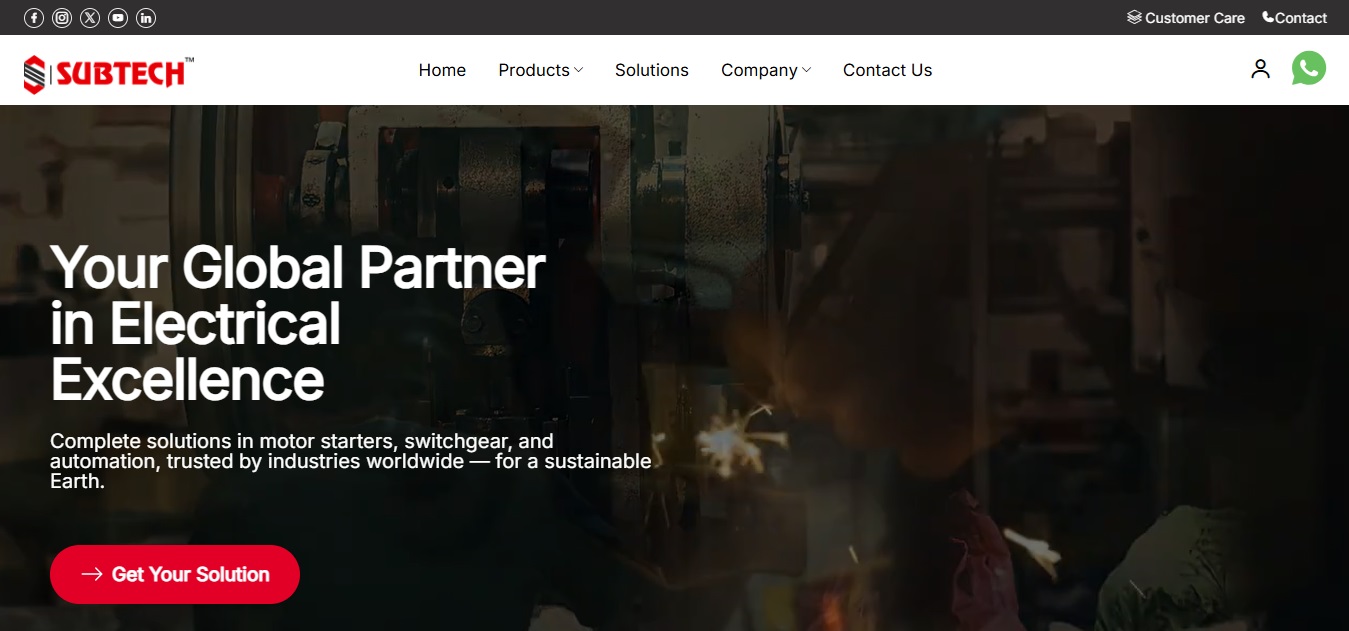
Task: Open Contact Us in the navigation
Action: pyautogui.click(x=887, y=70)
